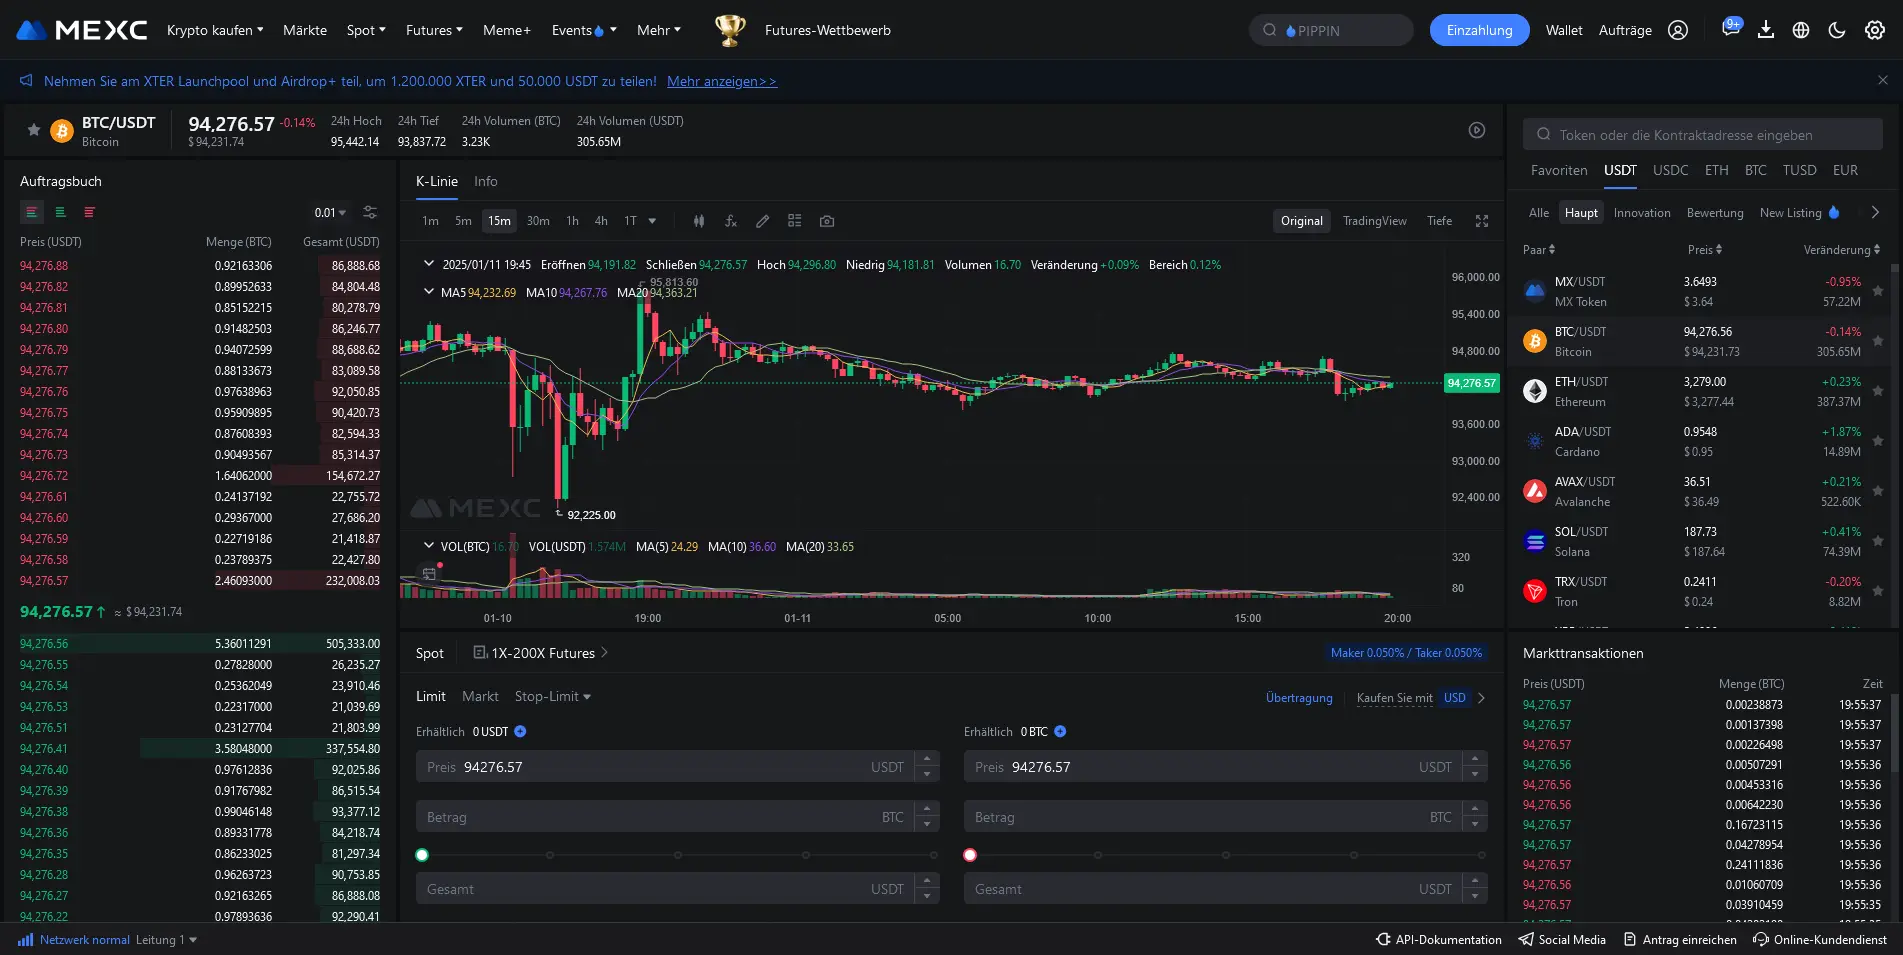Select the Favoriten market tab
Image resolution: width=1903 pixels, height=955 pixels.
[x=1559, y=170]
